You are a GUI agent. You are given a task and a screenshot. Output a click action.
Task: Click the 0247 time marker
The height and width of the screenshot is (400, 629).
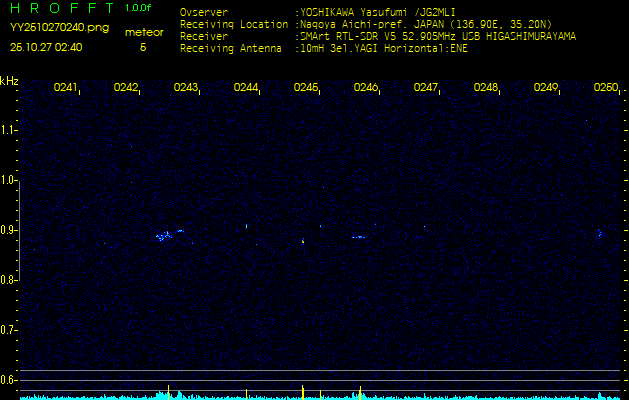[x=426, y=88]
